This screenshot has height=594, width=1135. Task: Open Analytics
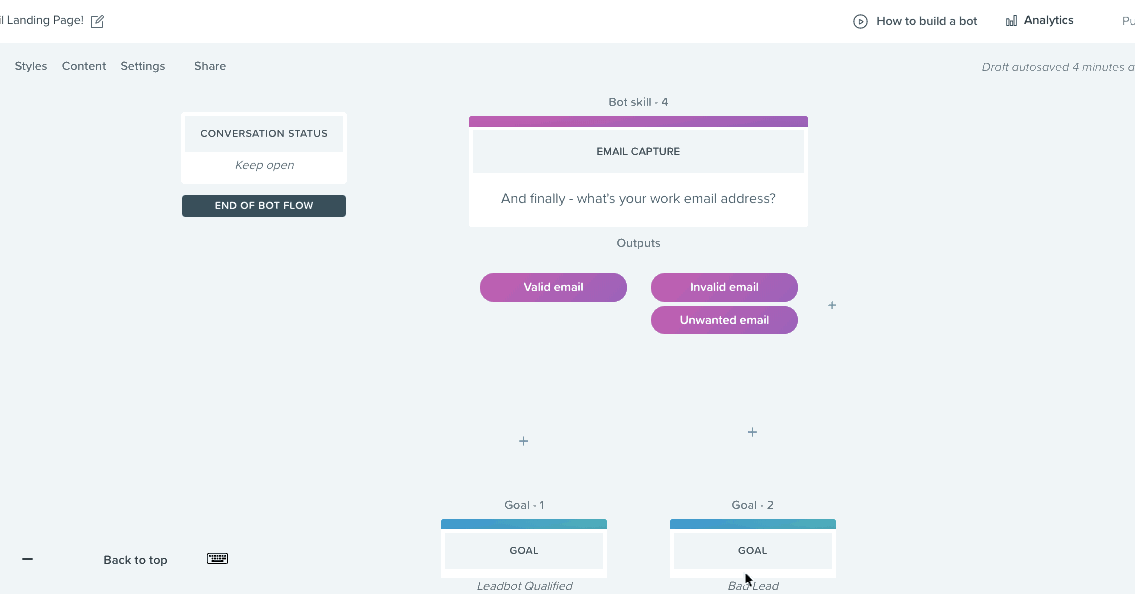[x=1048, y=20]
